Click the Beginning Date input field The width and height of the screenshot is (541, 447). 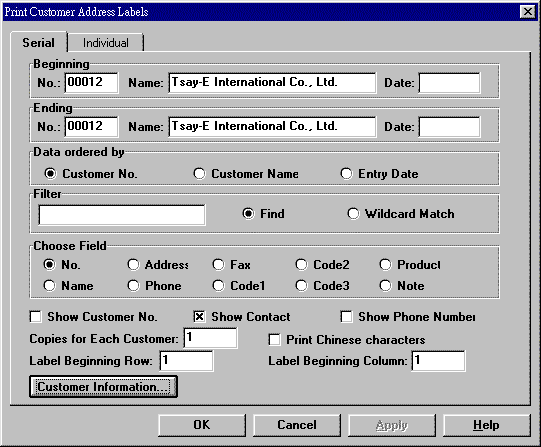(449, 83)
